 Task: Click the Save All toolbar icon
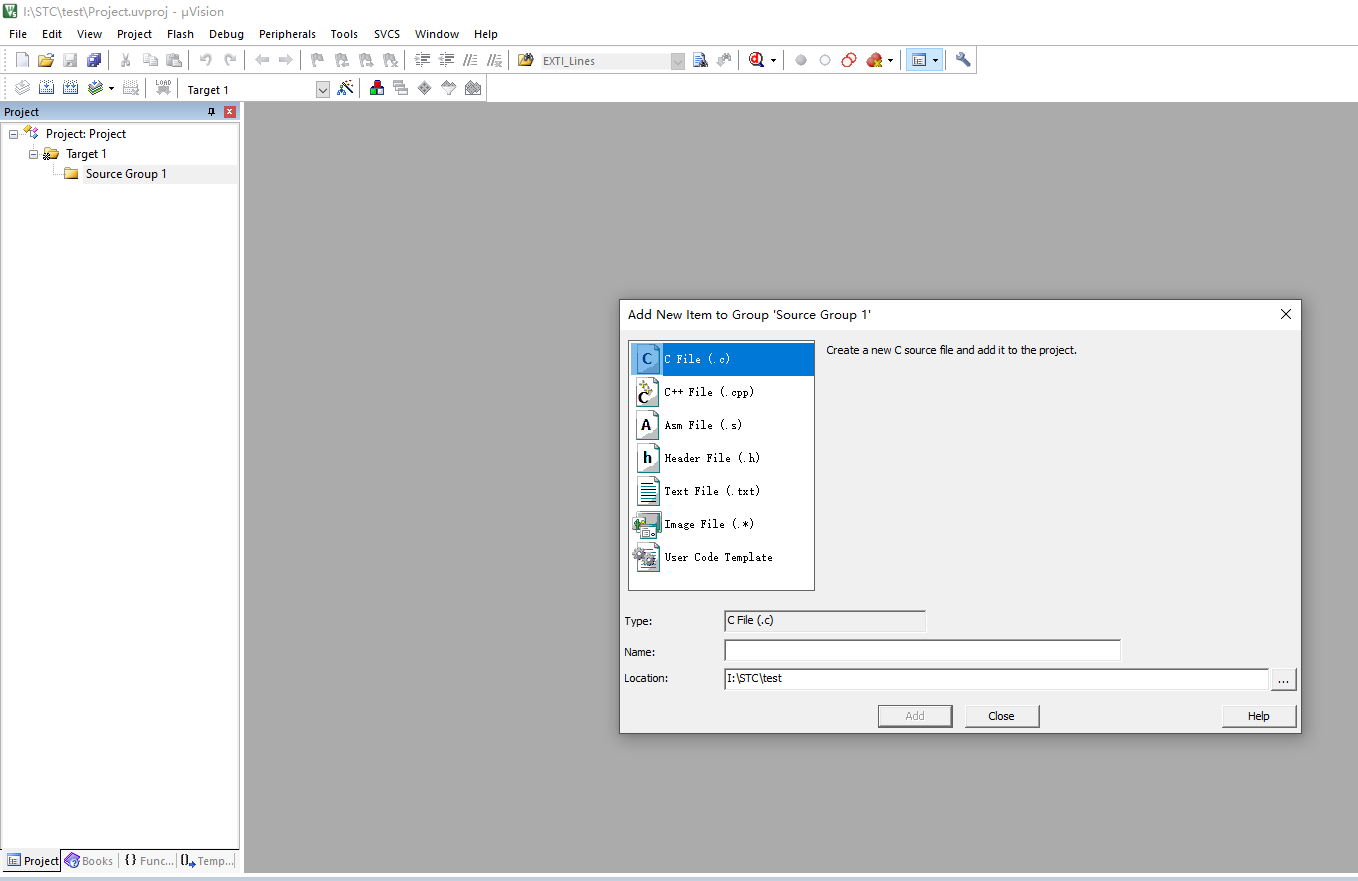94,60
